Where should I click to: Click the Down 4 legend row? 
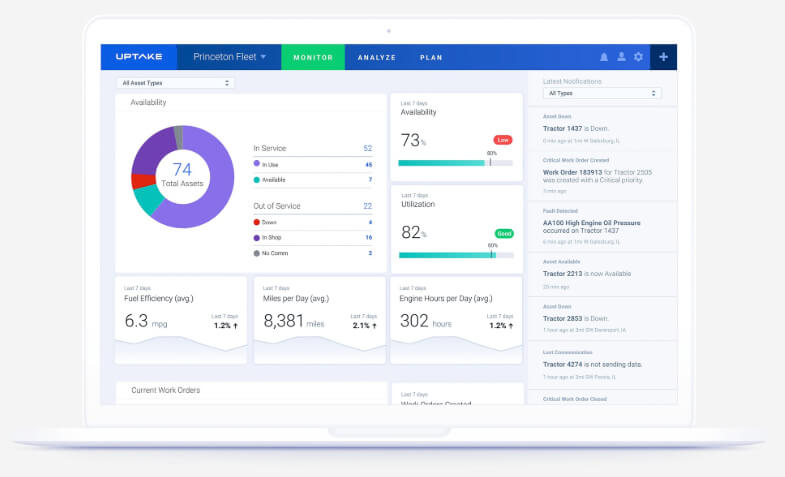pyautogui.click(x=313, y=222)
